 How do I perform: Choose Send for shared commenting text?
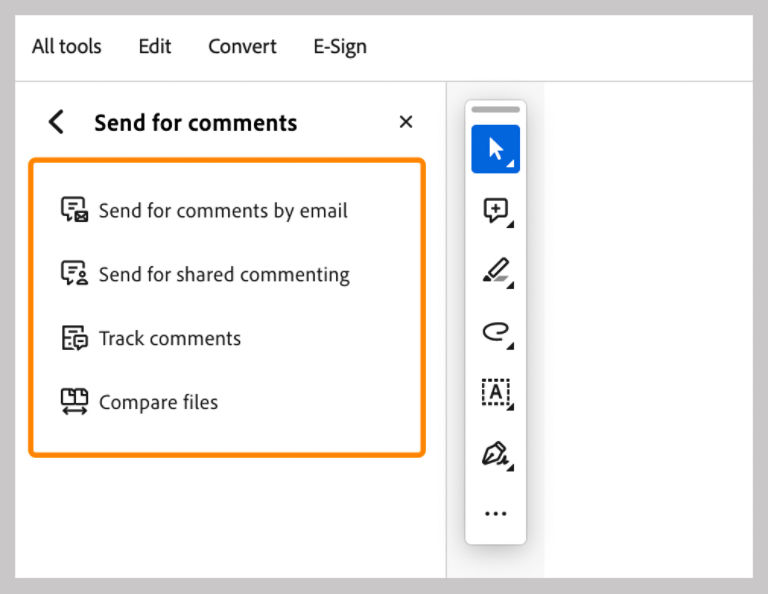click(x=224, y=274)
